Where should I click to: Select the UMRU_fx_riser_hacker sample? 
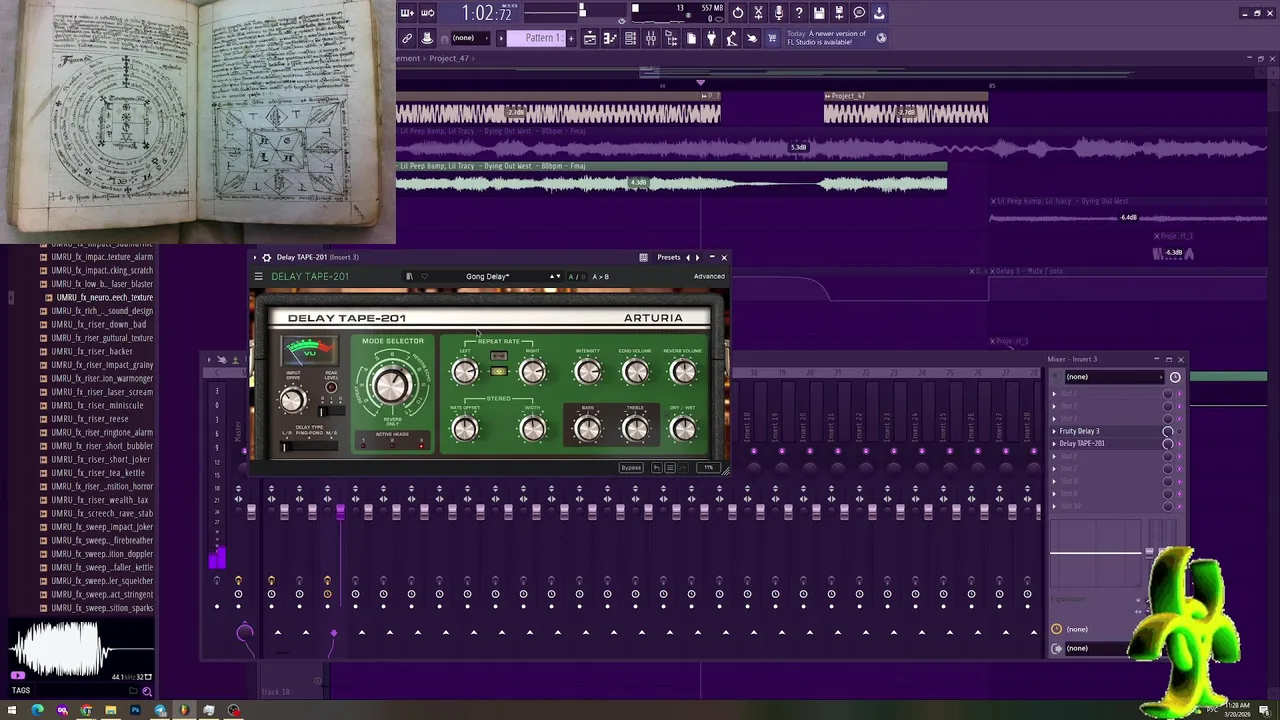point(92,351)
